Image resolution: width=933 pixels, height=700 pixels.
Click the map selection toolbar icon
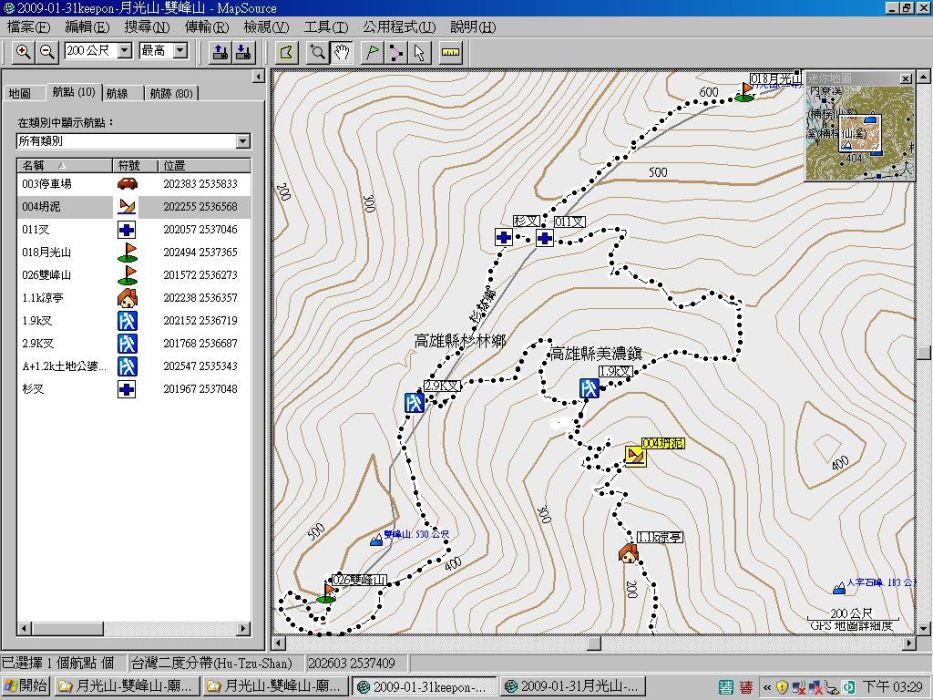287,52
